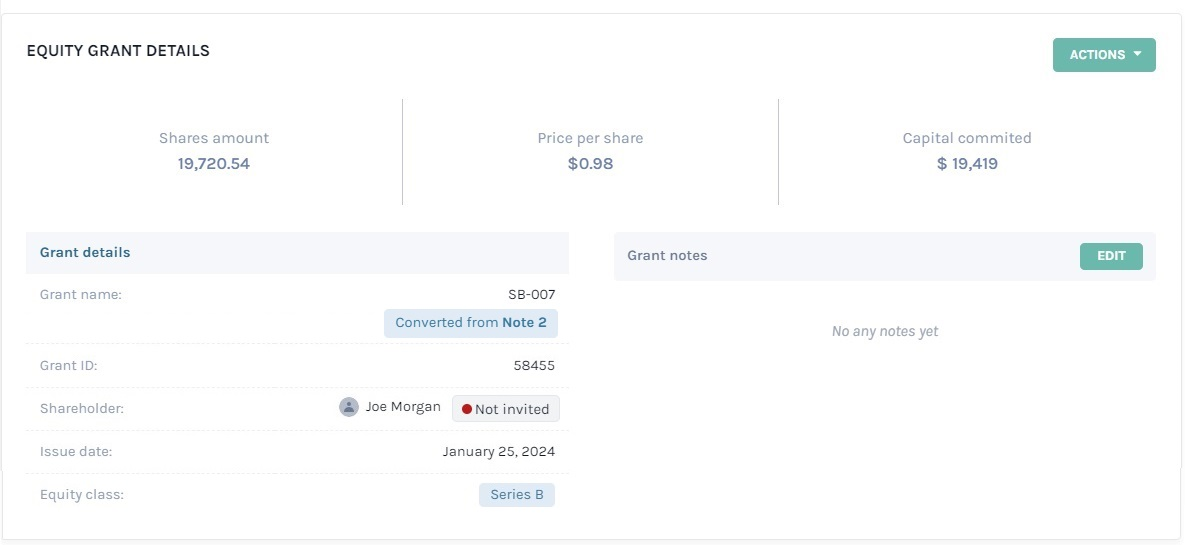This screenshot has width=1185, height=545.
Task: Click the red status dot indicator
Action: pyautogui.click(x=466, y=409)
